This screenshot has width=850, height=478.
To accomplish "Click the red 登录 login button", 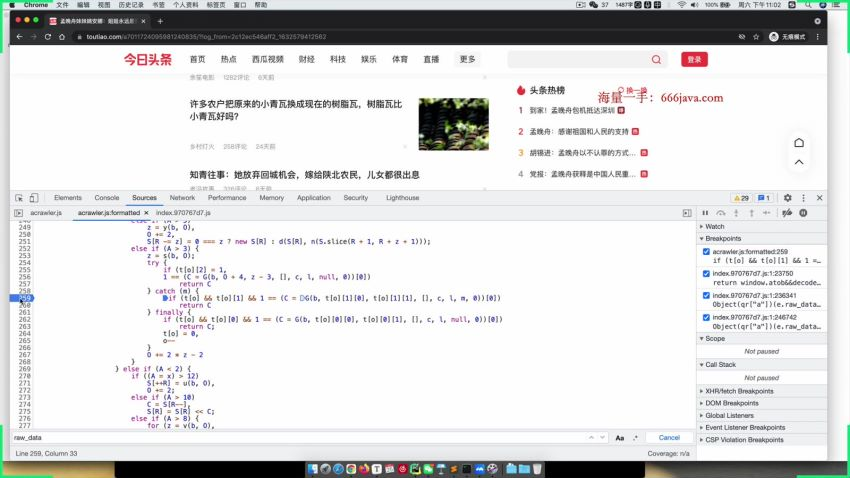I will (x=695, y=60).
